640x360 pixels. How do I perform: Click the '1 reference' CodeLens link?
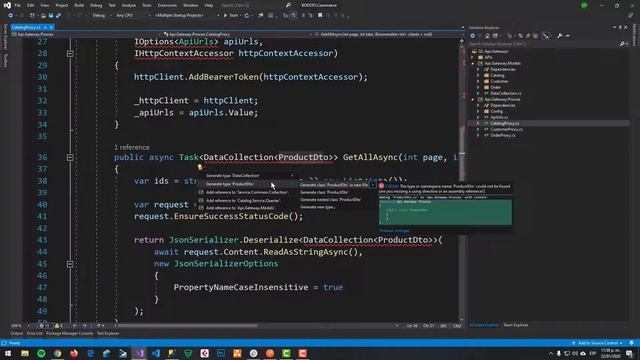click(131, 147)
